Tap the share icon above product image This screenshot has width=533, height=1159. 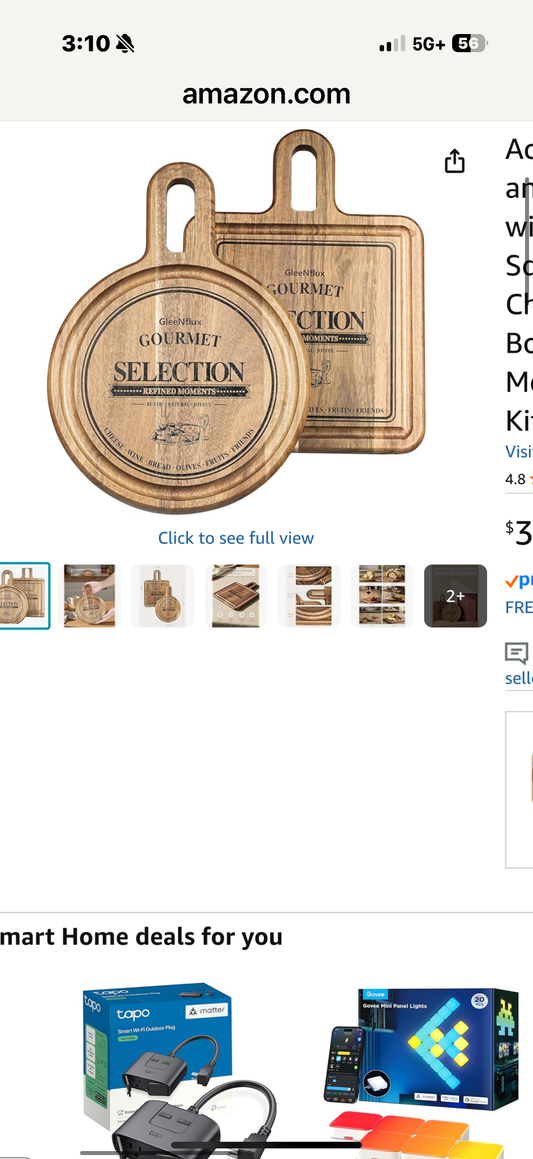[455, 160]
